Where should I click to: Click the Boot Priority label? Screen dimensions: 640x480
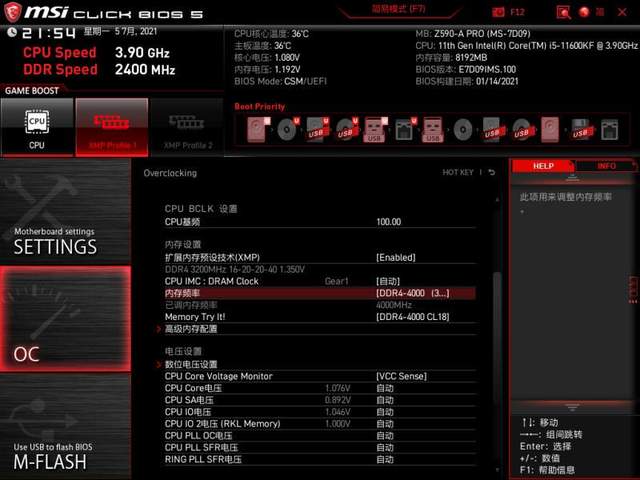(260, 107)
